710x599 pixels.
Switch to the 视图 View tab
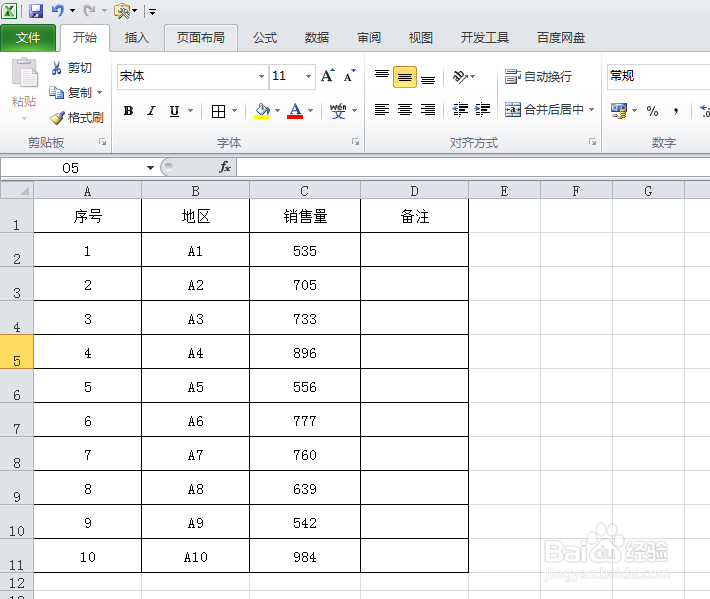[421, 38]
